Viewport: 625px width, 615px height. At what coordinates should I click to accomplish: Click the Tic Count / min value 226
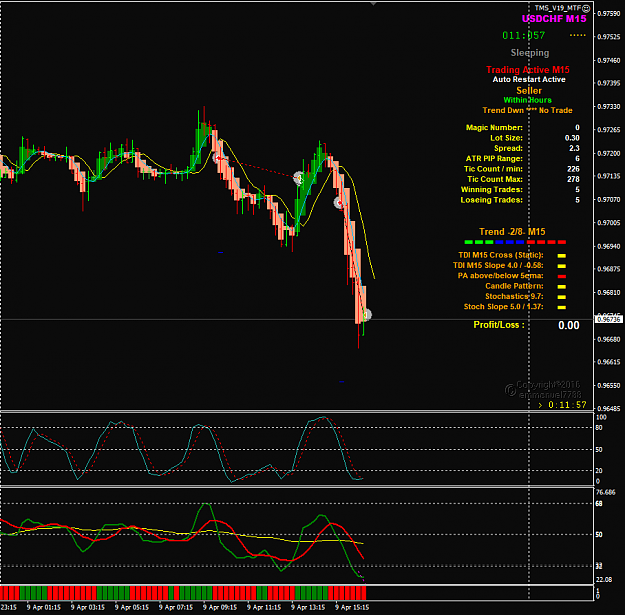pos(573,169)
